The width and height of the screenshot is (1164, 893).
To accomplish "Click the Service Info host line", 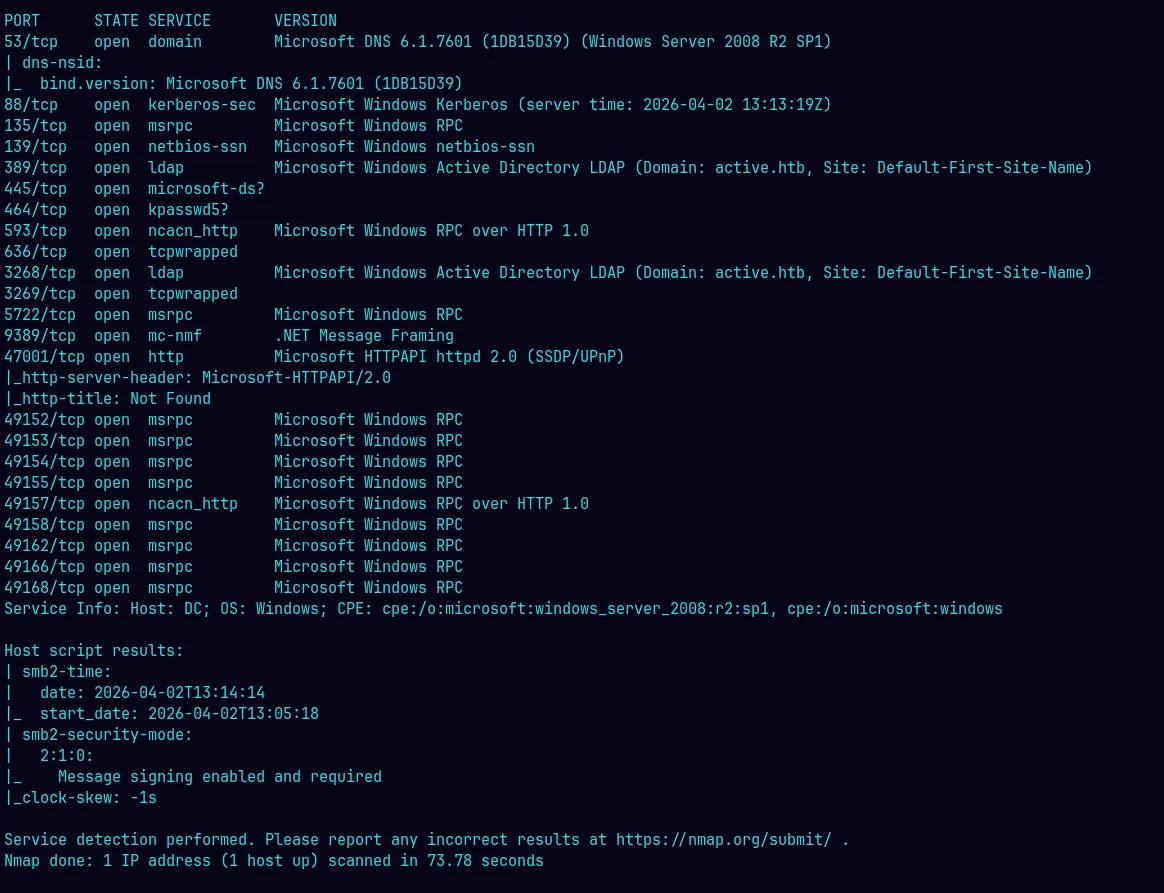I will (503, 609).
